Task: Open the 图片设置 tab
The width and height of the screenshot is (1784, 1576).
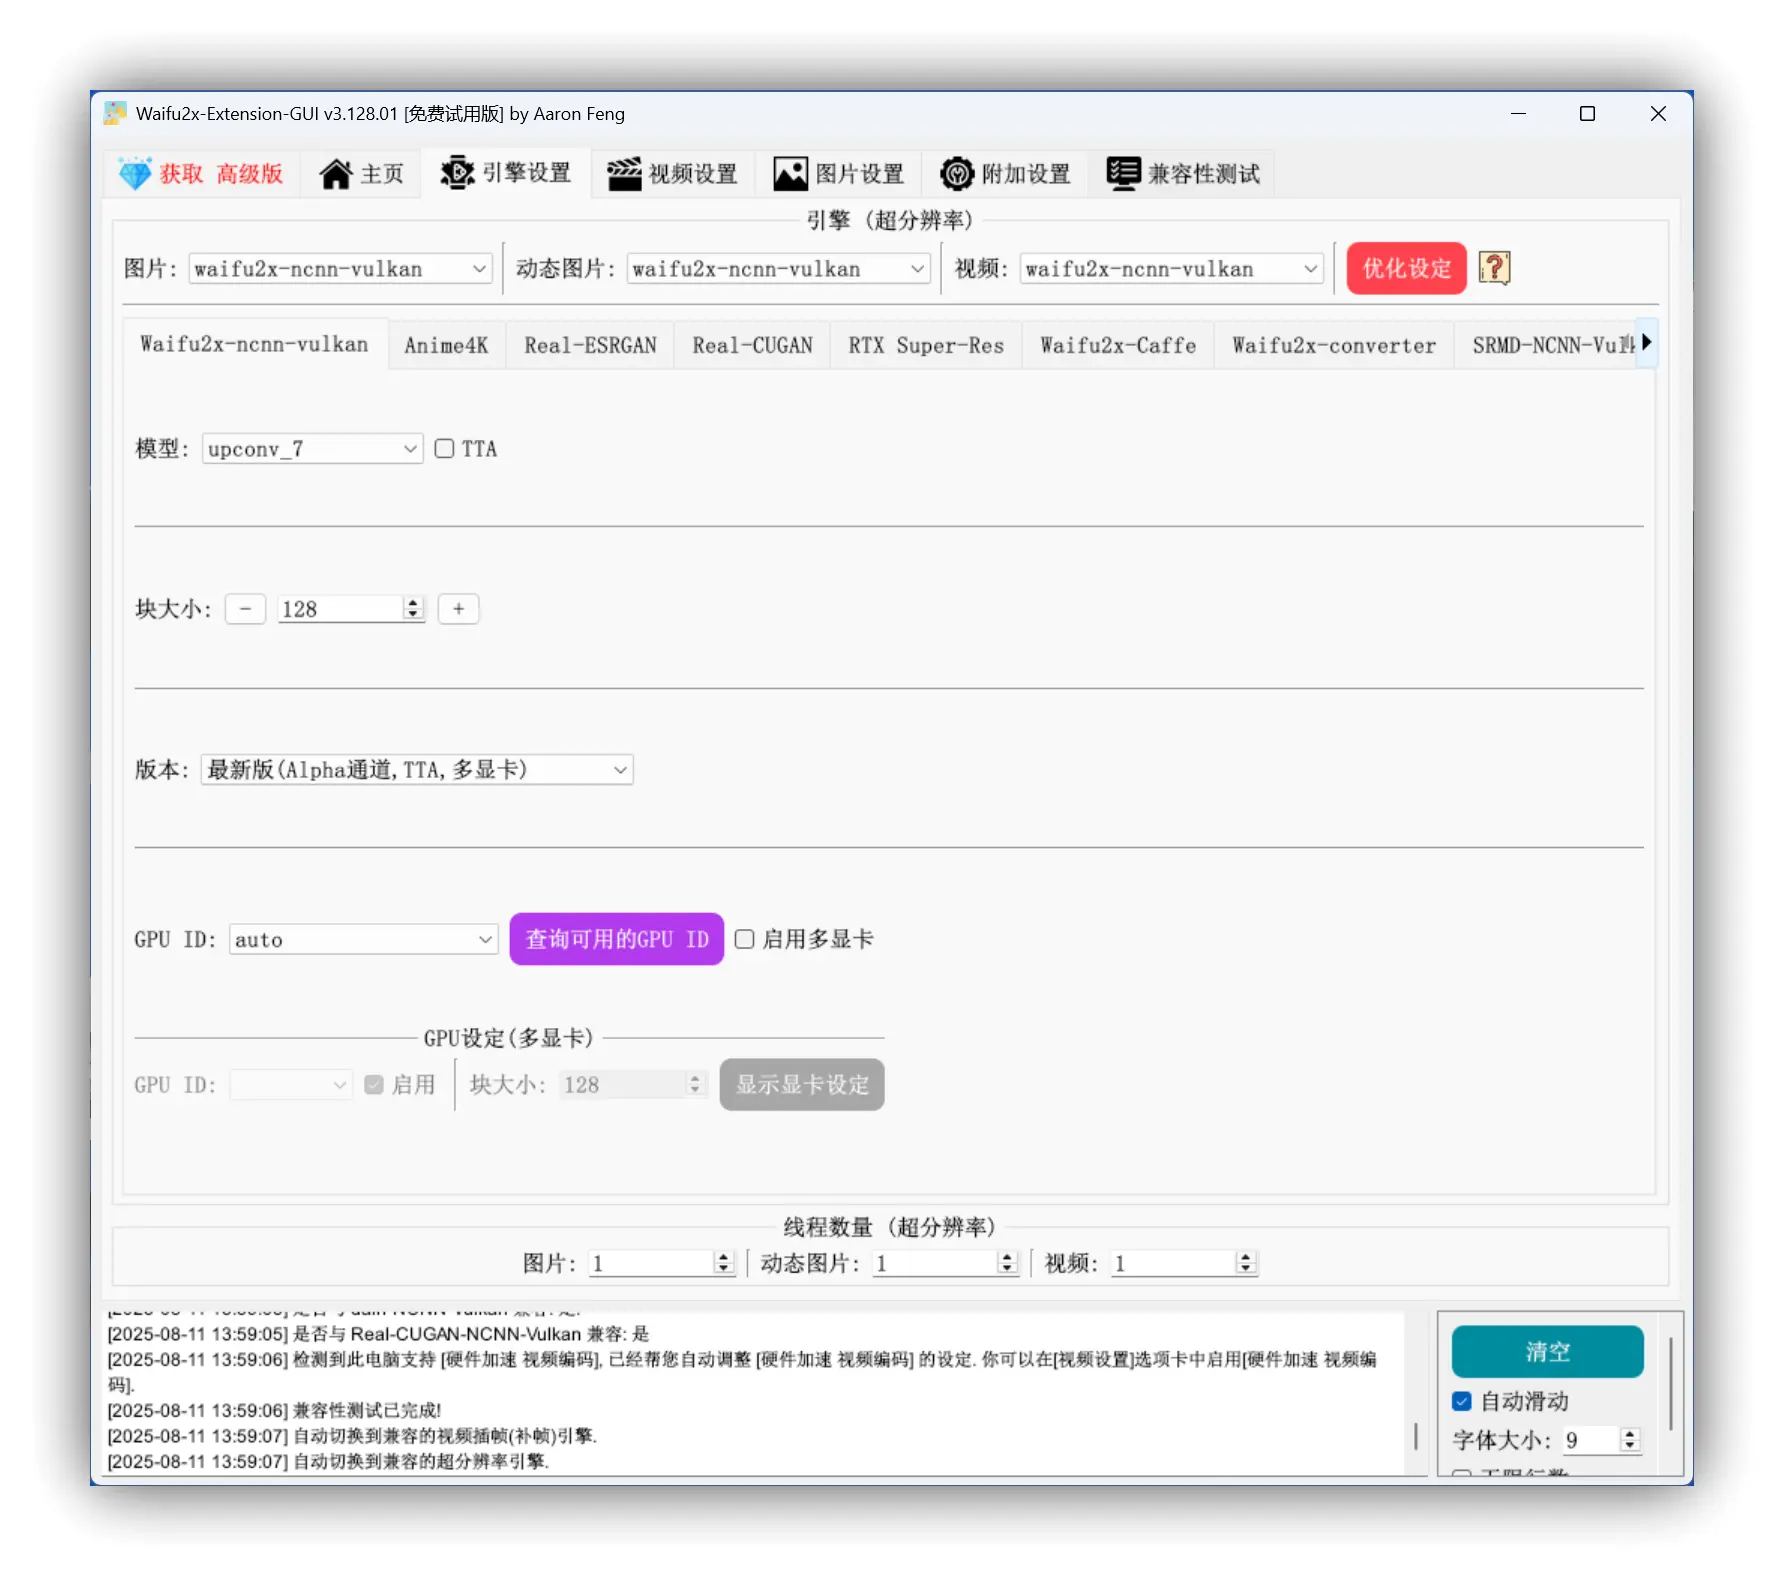Action: (x=839, y=174)
